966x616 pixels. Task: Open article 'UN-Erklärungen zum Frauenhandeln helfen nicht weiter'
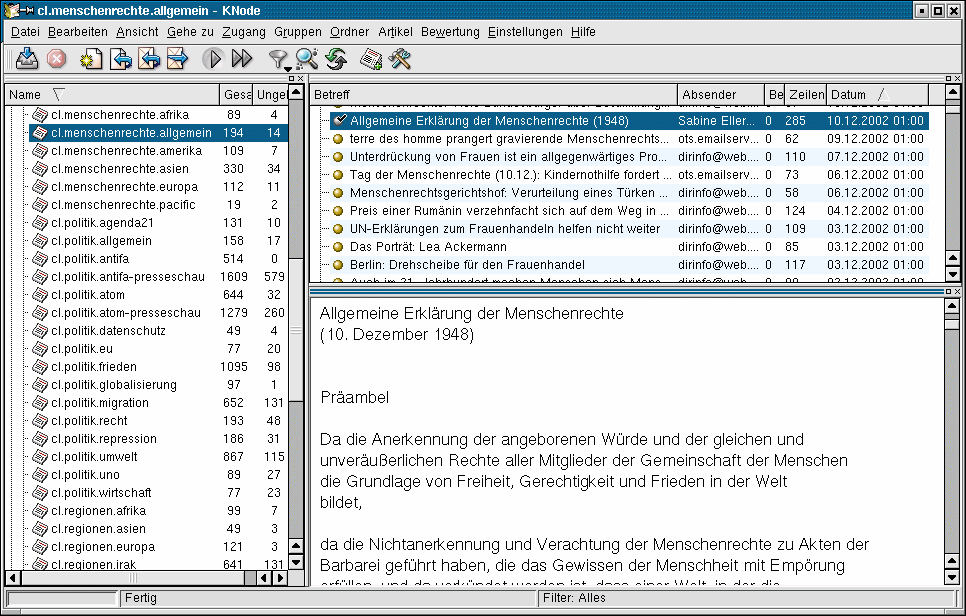(x=505, y=229)
